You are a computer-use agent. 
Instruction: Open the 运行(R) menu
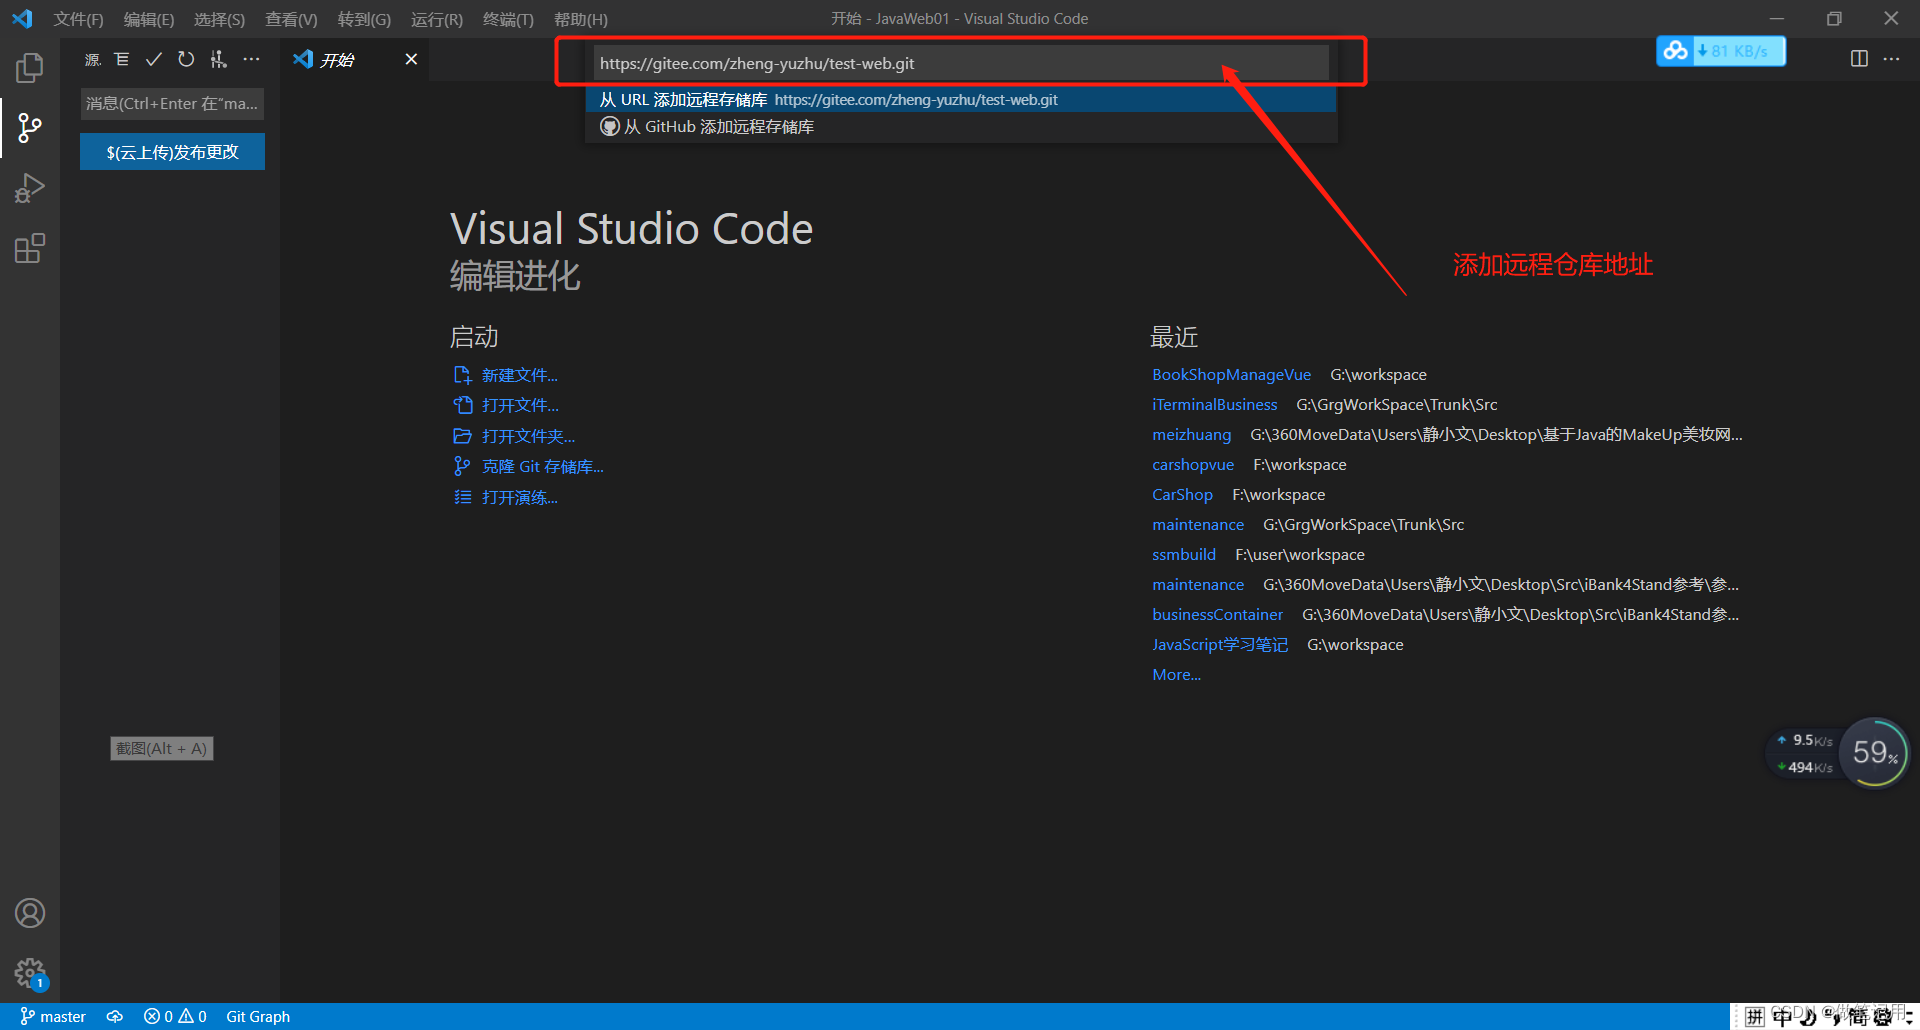click(437, 19)
